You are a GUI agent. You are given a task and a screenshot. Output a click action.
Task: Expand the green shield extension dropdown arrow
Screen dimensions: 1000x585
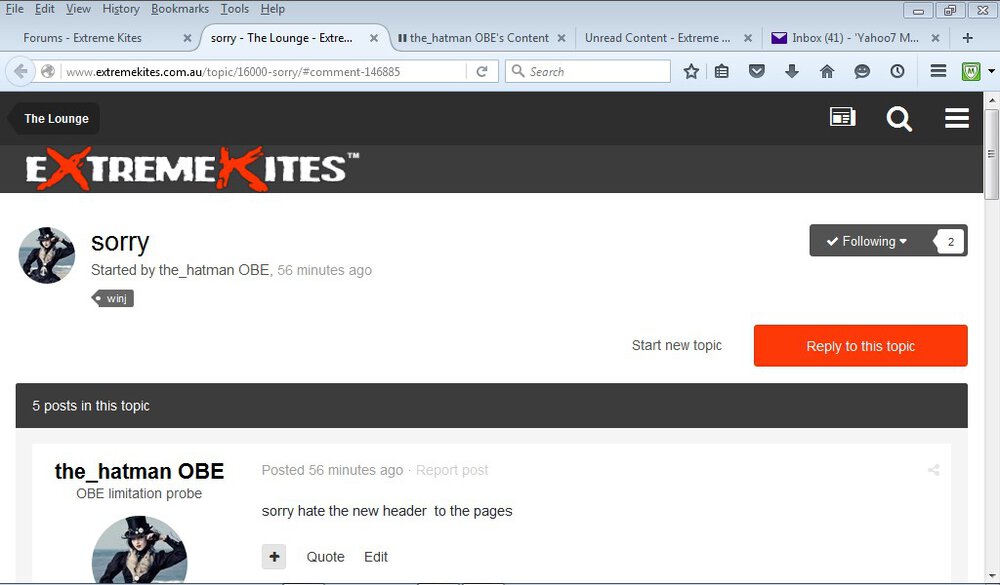pos(991,72)
